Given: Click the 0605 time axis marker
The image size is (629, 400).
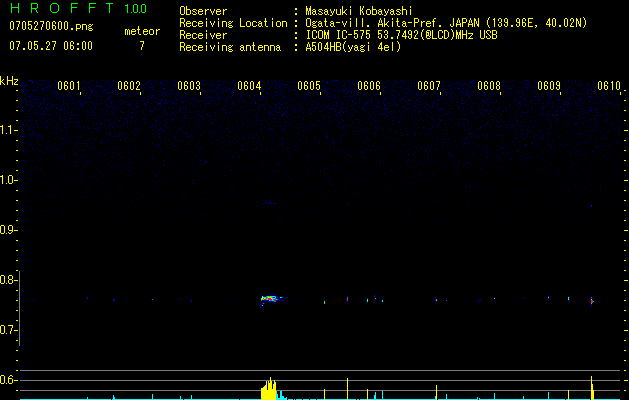Looking at the screenshot, I should pos(308,86).
